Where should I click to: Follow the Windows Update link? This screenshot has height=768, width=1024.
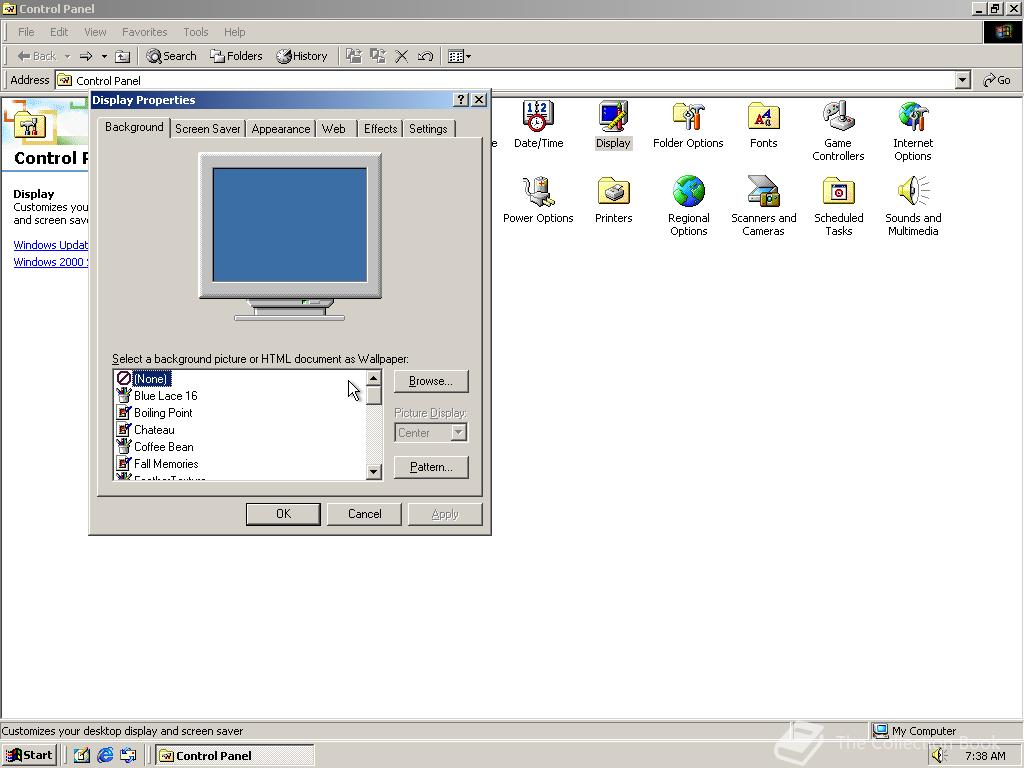tap(50, 245)
